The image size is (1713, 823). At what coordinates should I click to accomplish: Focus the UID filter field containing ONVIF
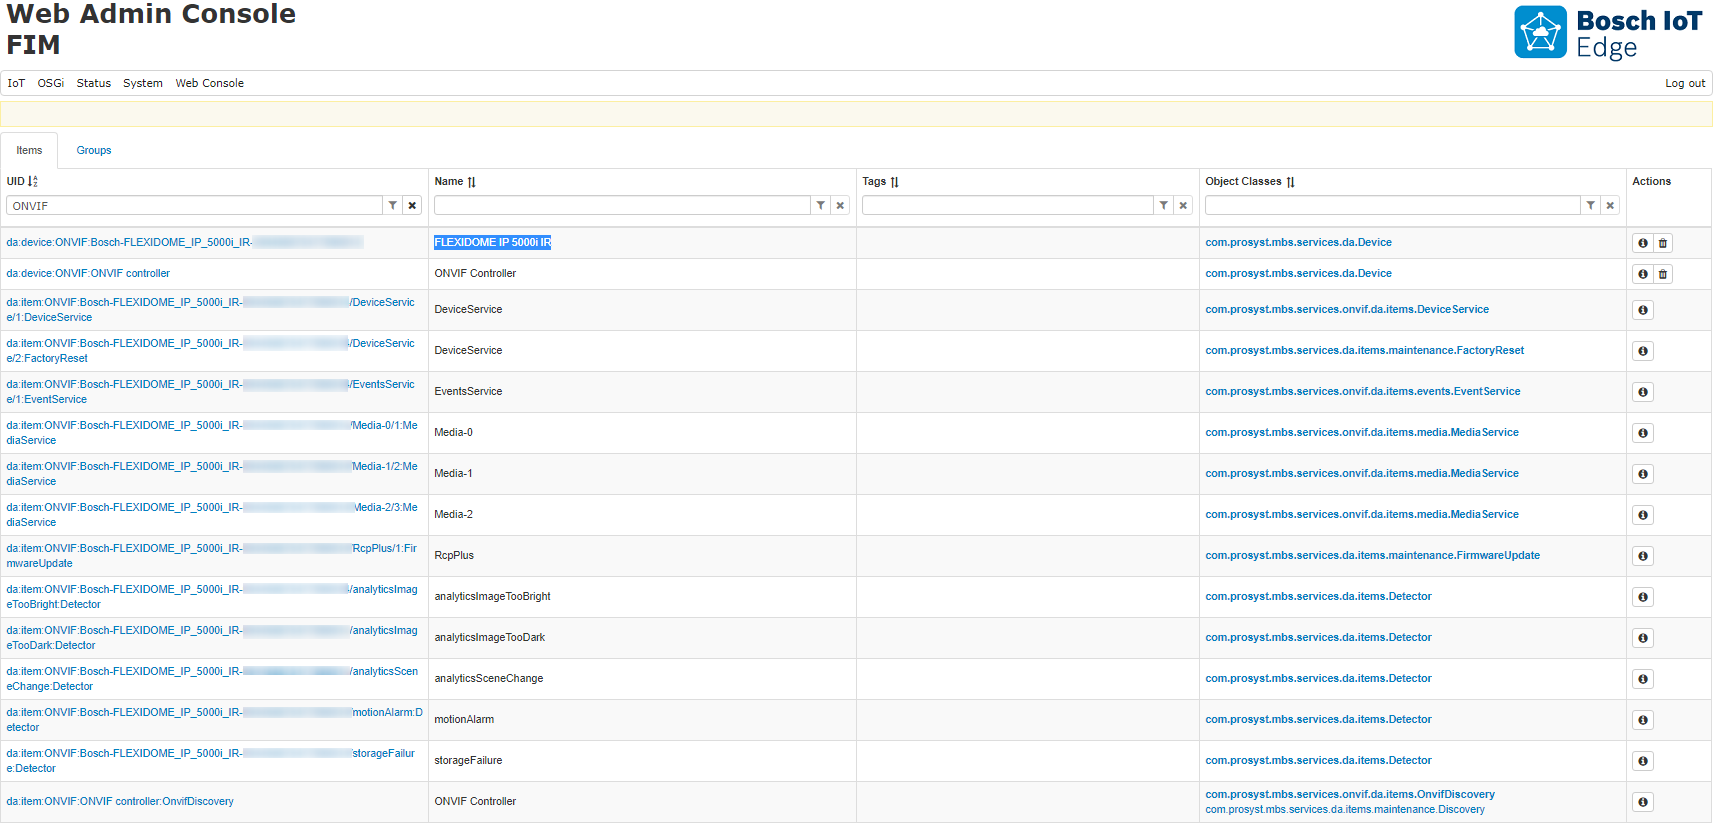click(194, 205)
